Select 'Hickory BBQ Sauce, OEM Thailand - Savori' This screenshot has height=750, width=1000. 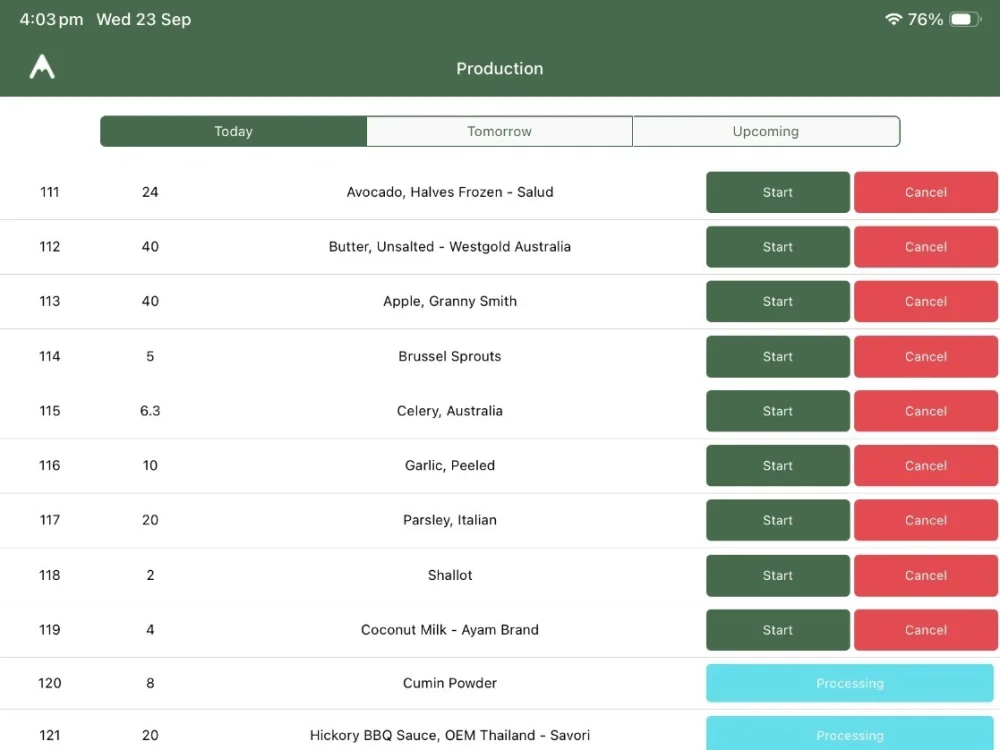click(x=450, y=735)
